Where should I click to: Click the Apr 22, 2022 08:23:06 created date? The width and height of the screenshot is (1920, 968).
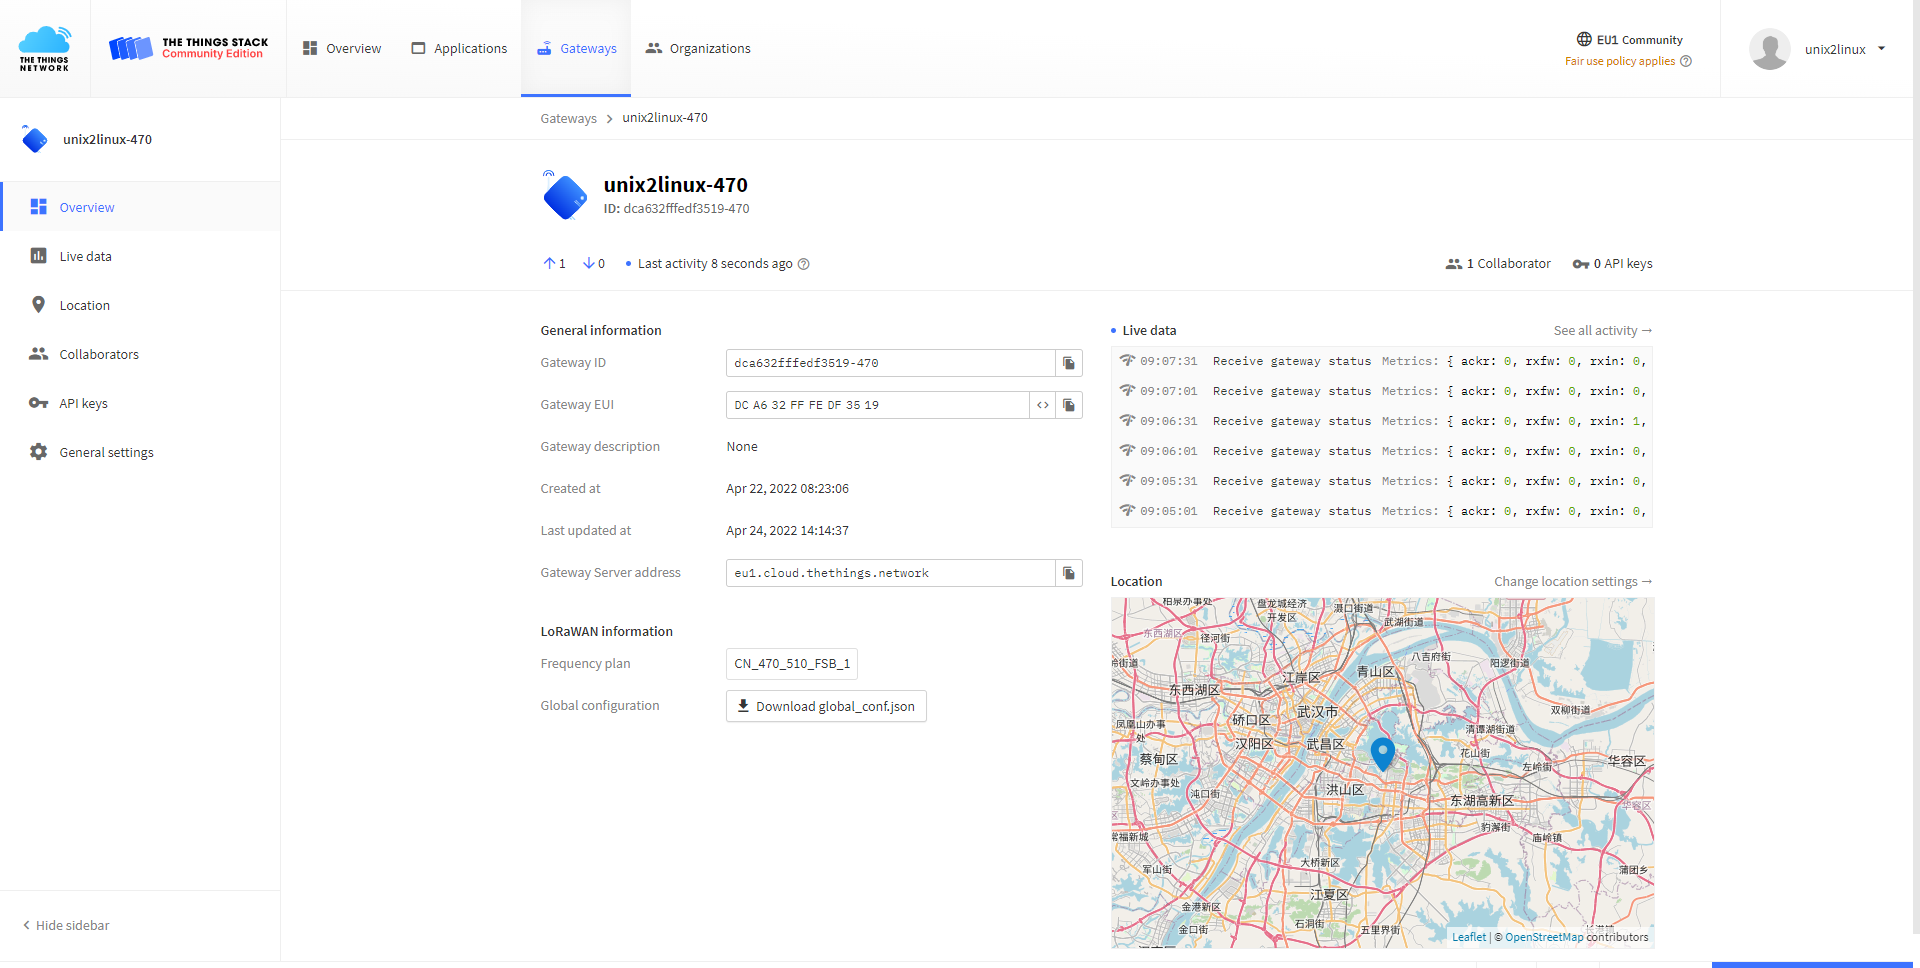(787, 489)
